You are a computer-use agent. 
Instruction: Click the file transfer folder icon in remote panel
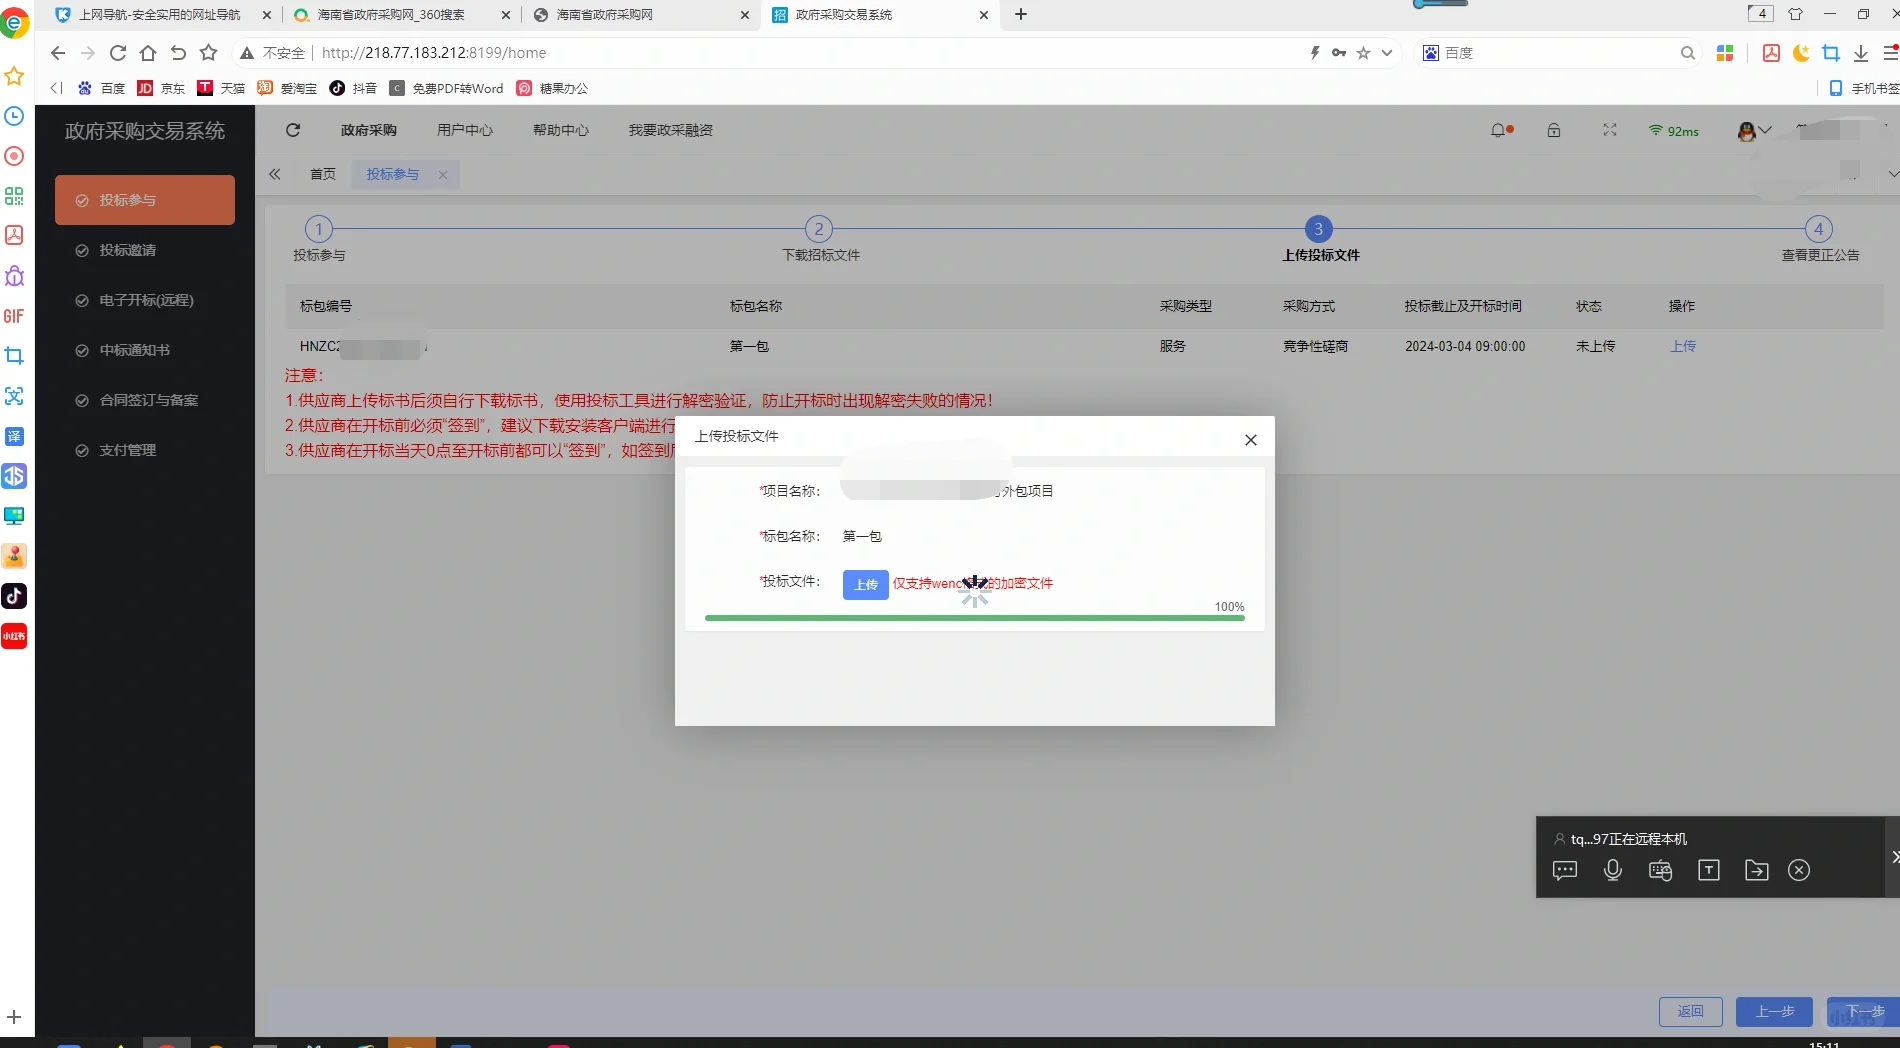point(1756,870)
